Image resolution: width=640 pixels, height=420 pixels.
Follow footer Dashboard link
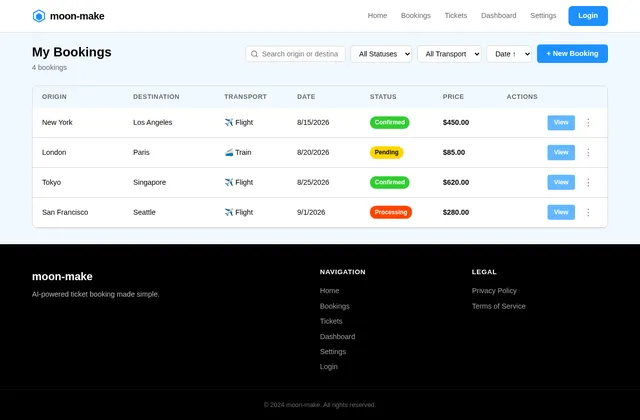coord(337,337)
